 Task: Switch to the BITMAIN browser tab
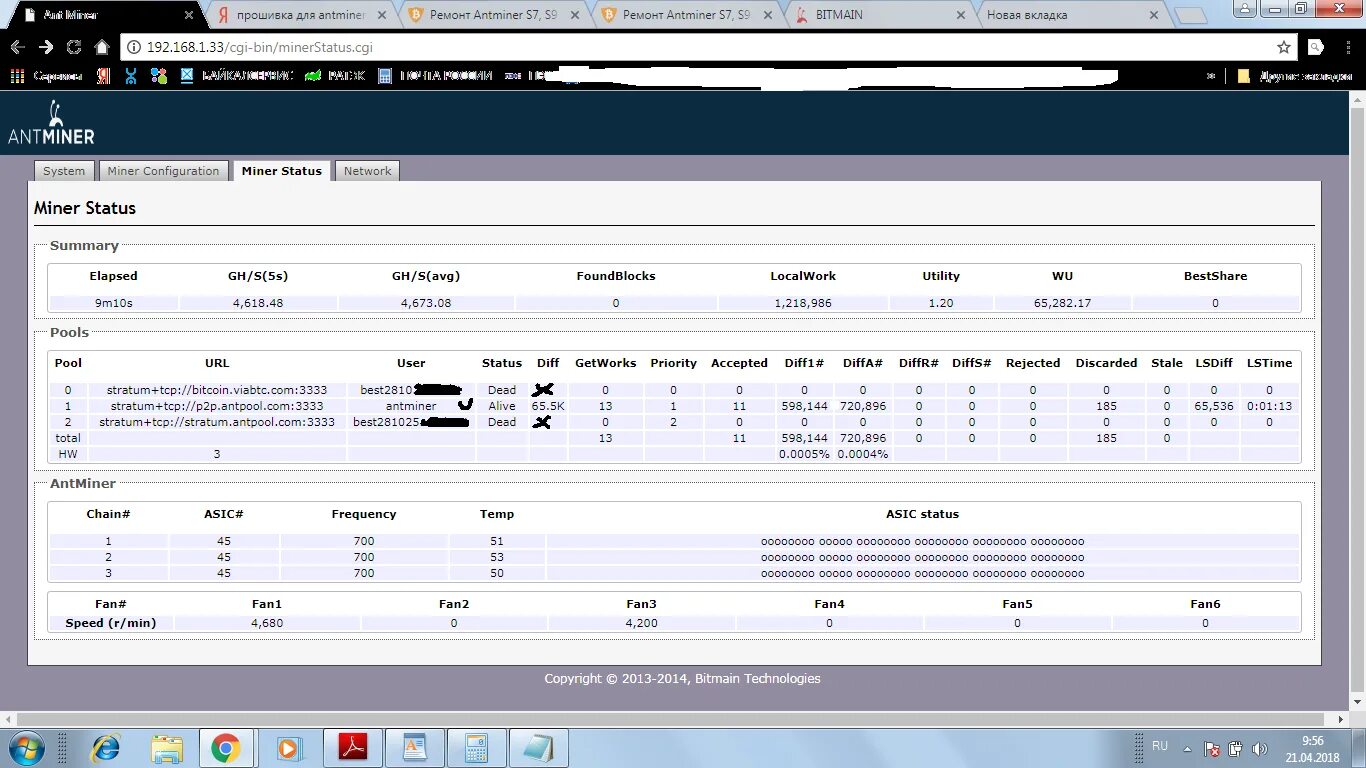coord(880,15)
